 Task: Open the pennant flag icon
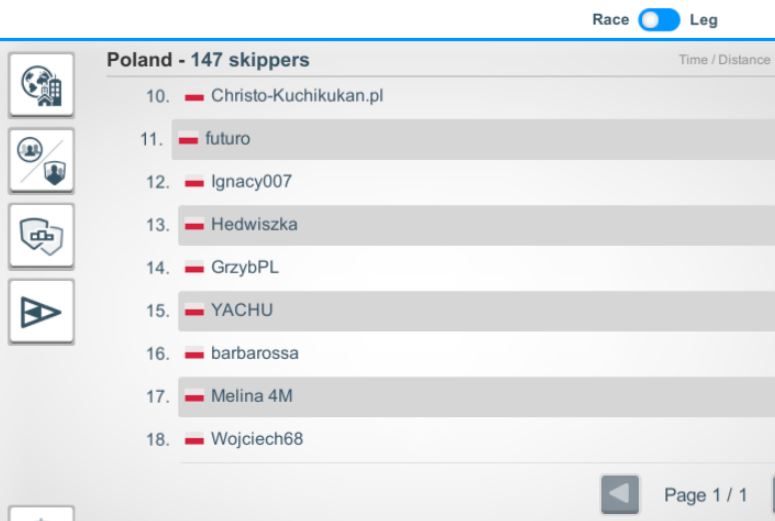click(42, 311)
